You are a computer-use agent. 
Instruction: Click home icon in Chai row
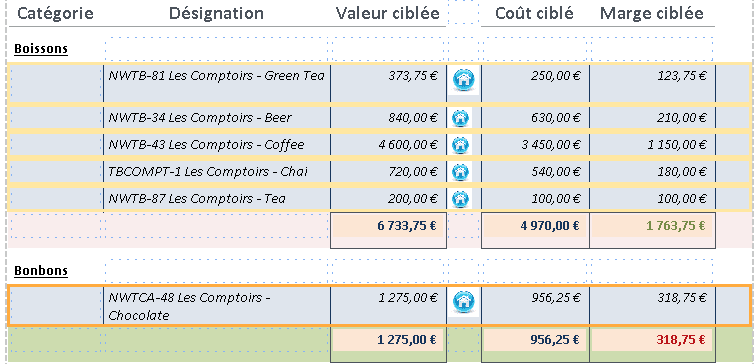(460, 171)
